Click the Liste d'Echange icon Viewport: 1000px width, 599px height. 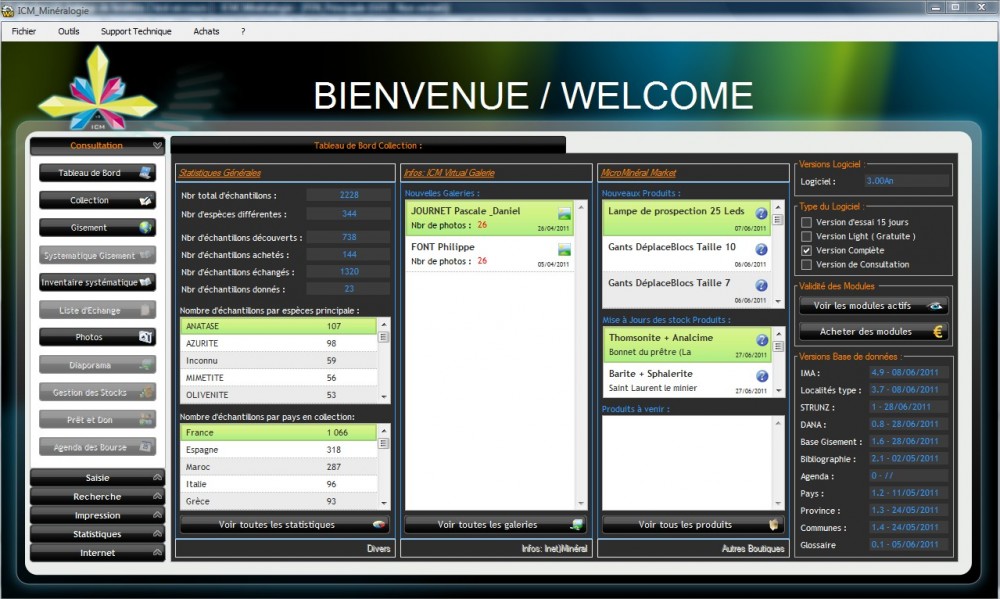click(145, 310)
